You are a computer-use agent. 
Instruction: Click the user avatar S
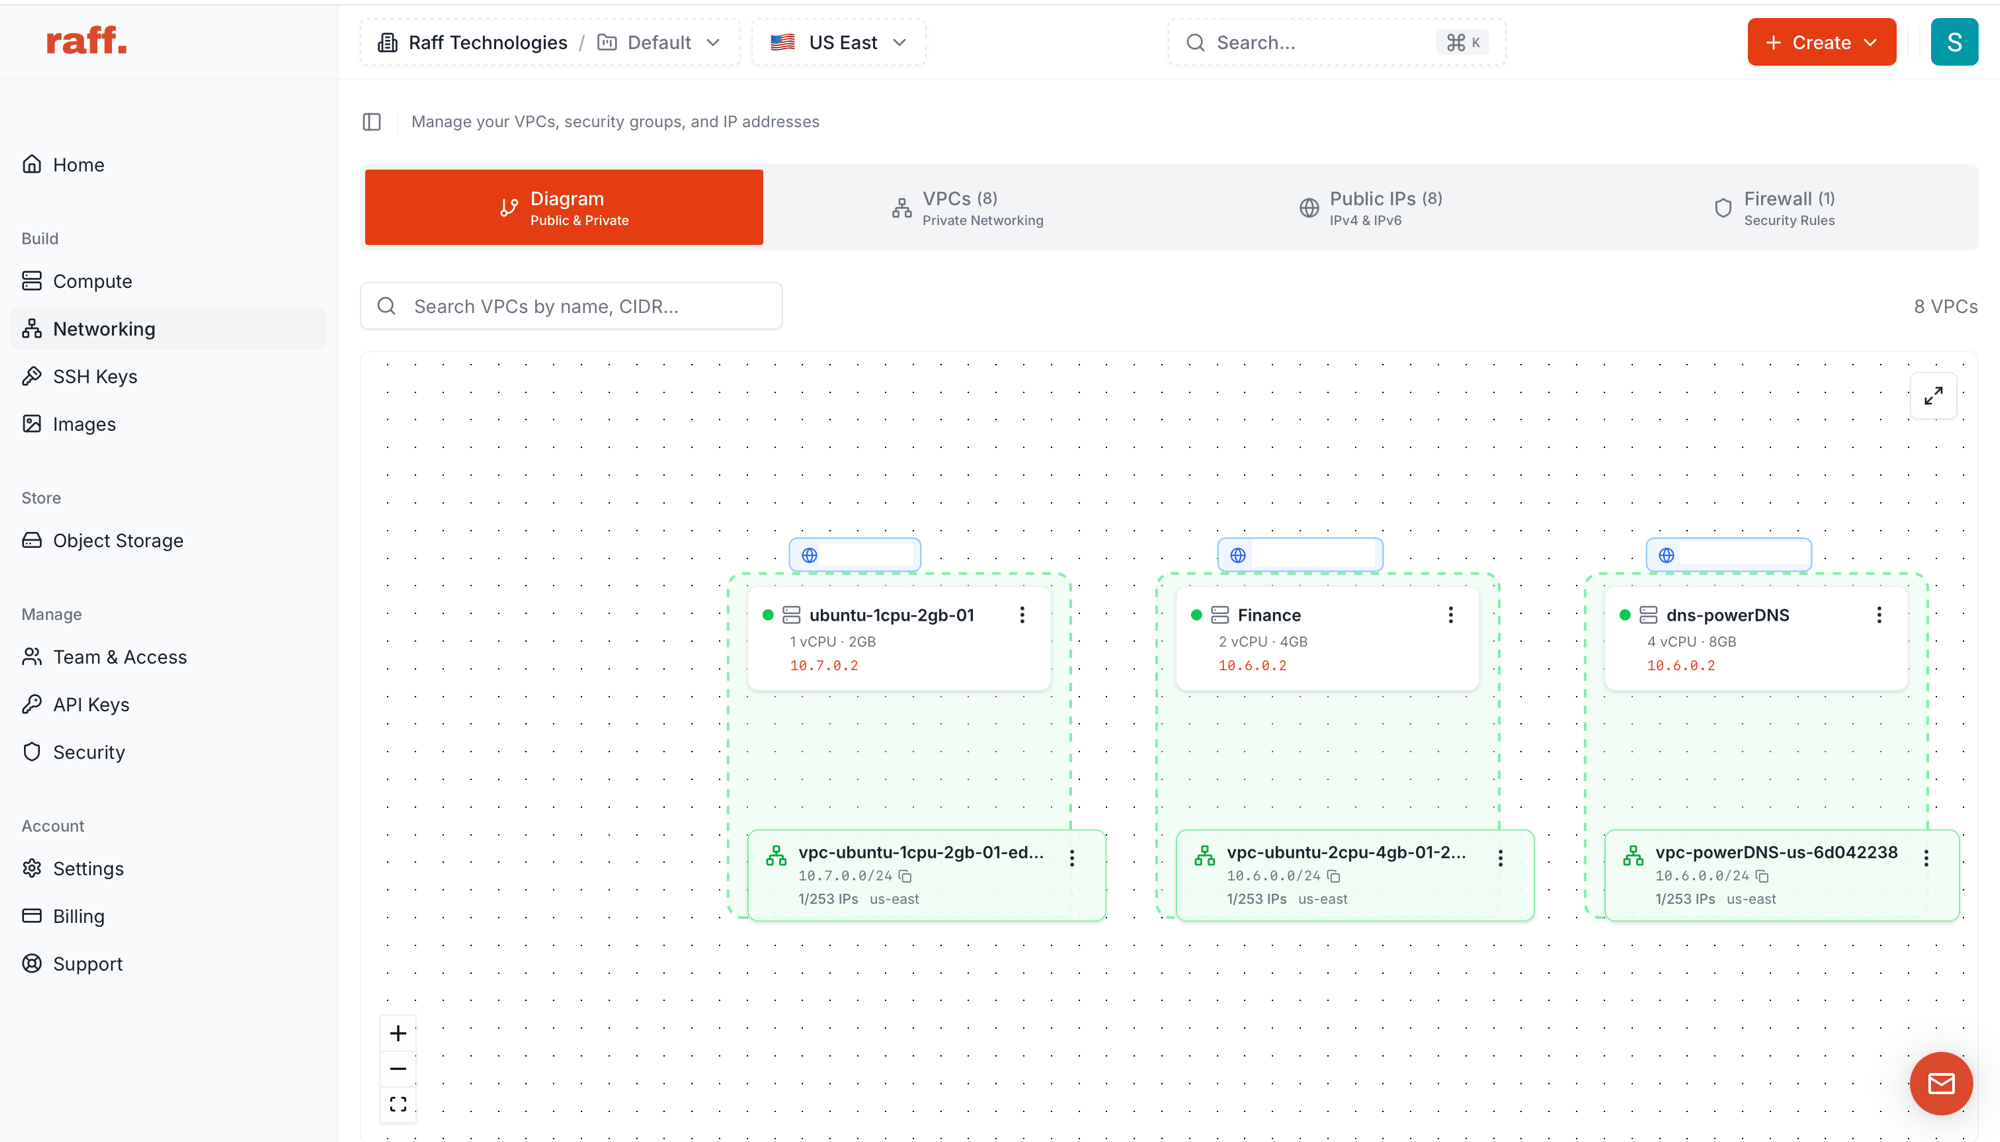tap(1954, 42)
